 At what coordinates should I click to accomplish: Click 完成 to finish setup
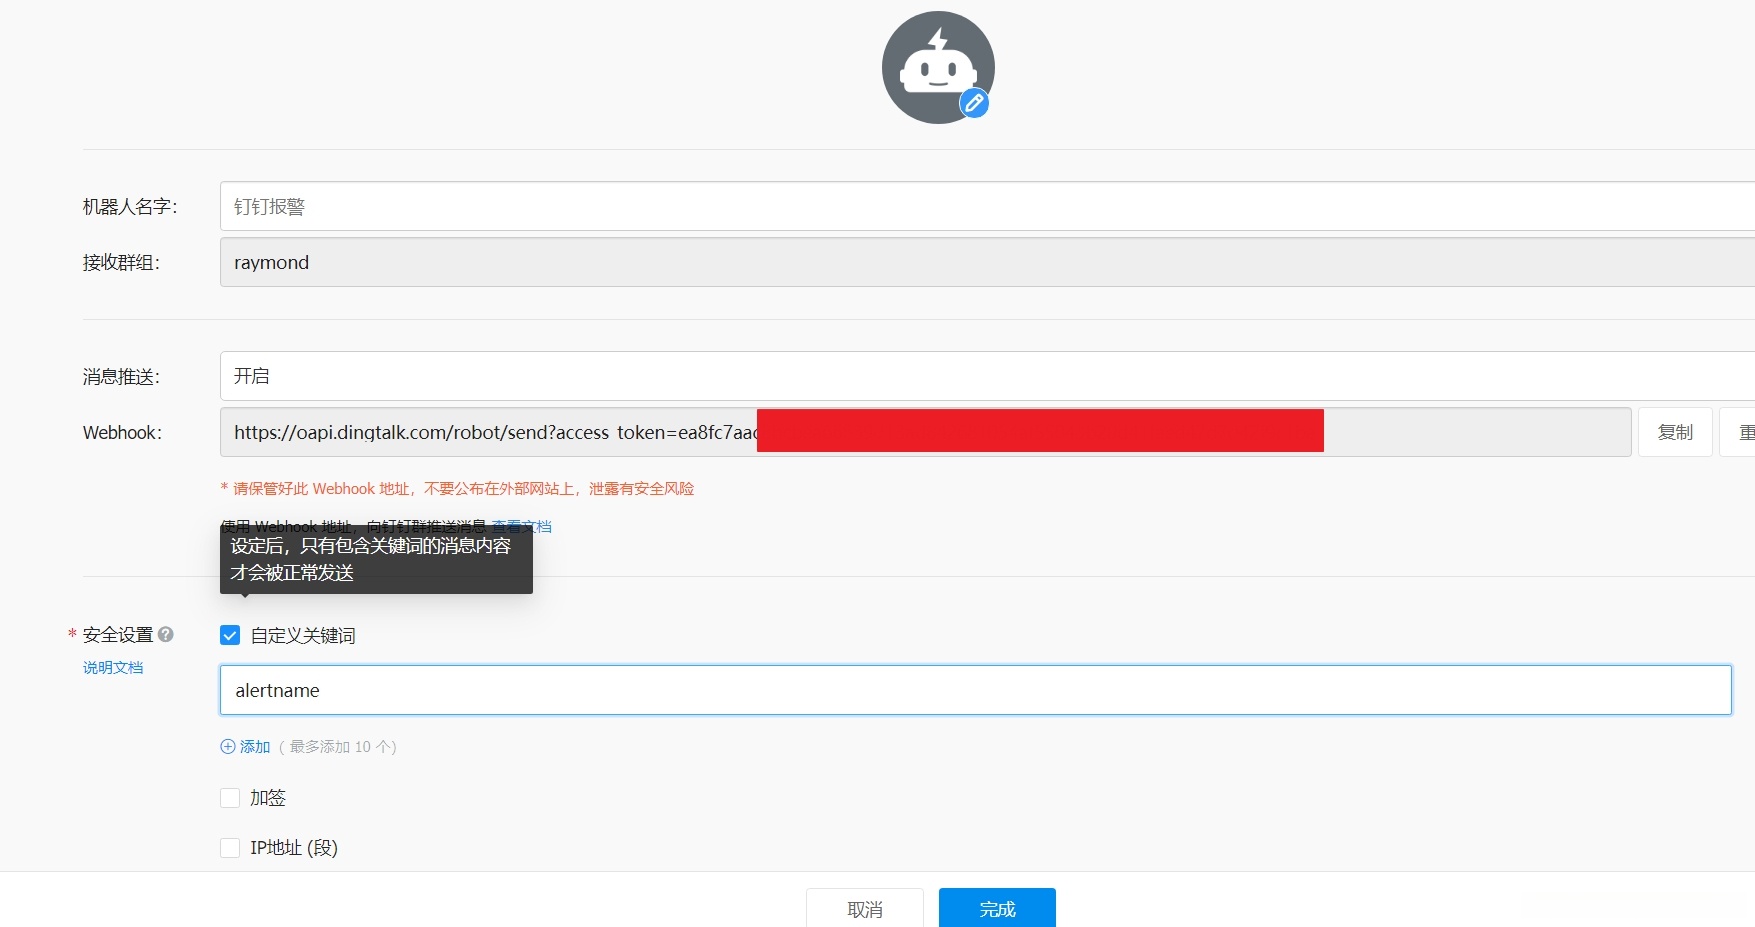(x=997, y=908)
